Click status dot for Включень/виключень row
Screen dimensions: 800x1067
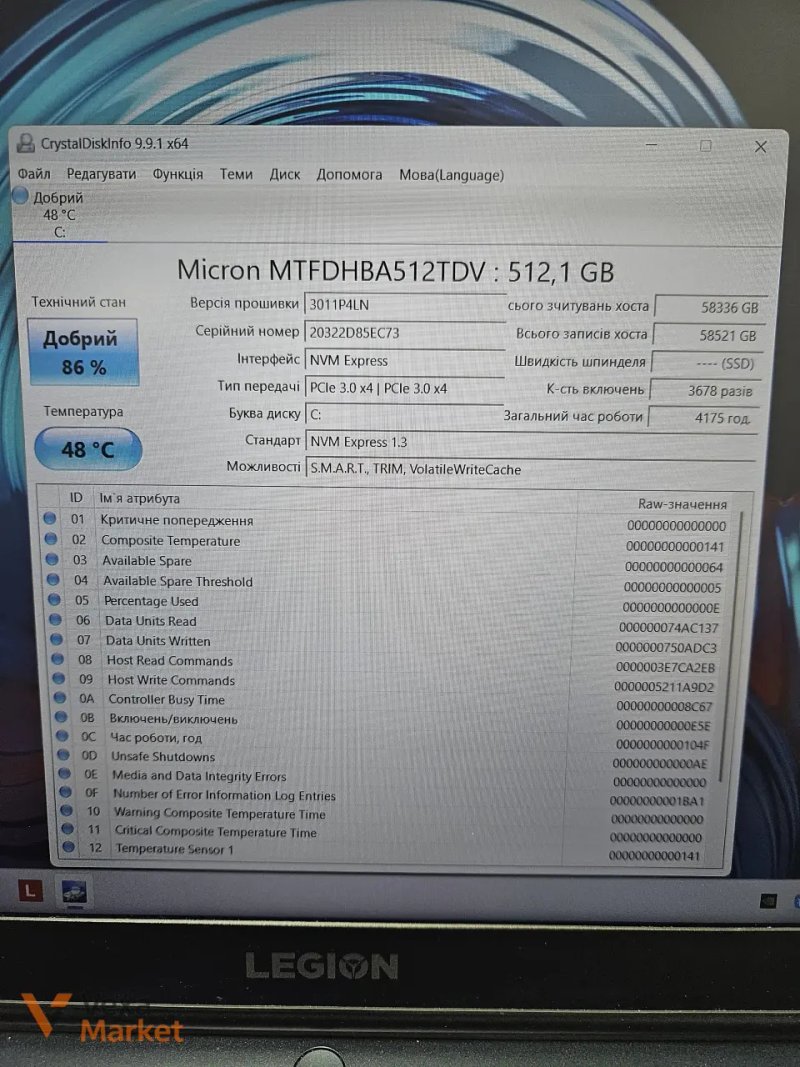coord(61,717)
